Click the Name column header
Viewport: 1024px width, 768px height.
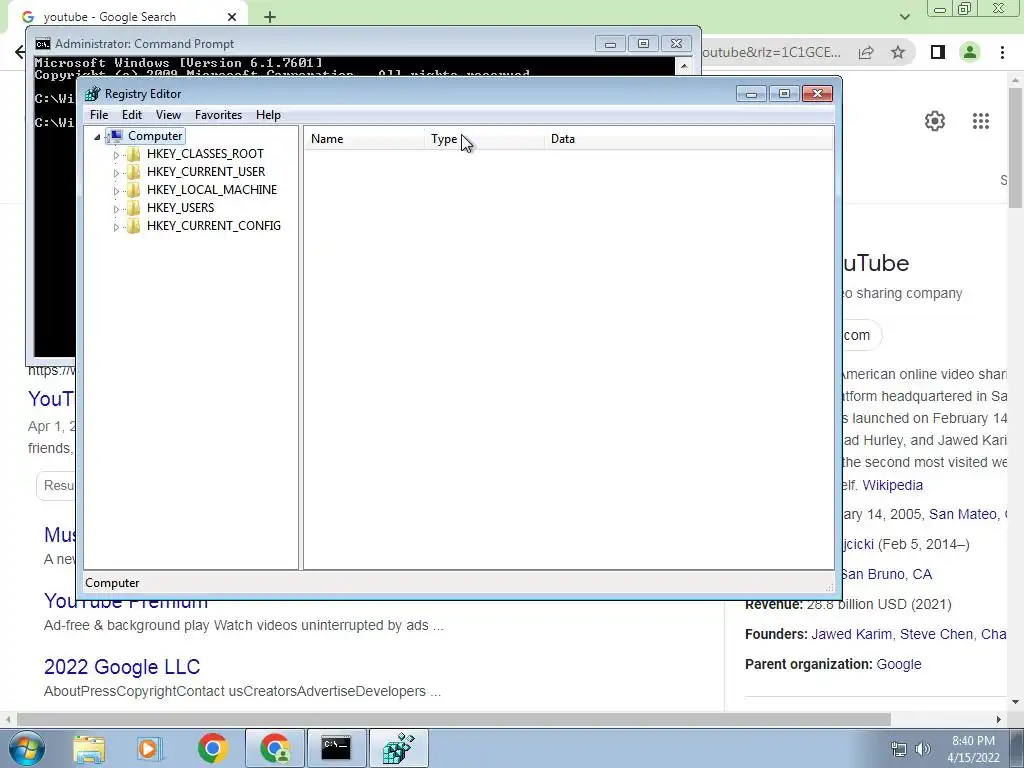[364, 138]
